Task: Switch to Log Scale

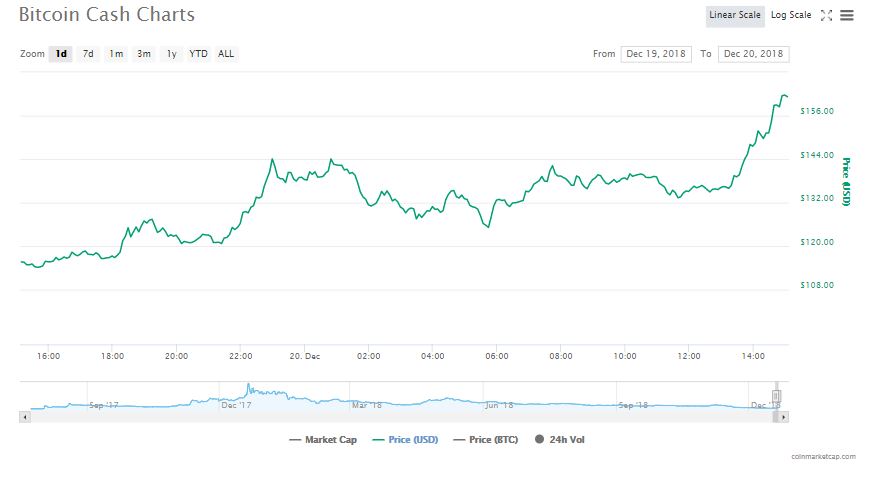Action: 791,15
